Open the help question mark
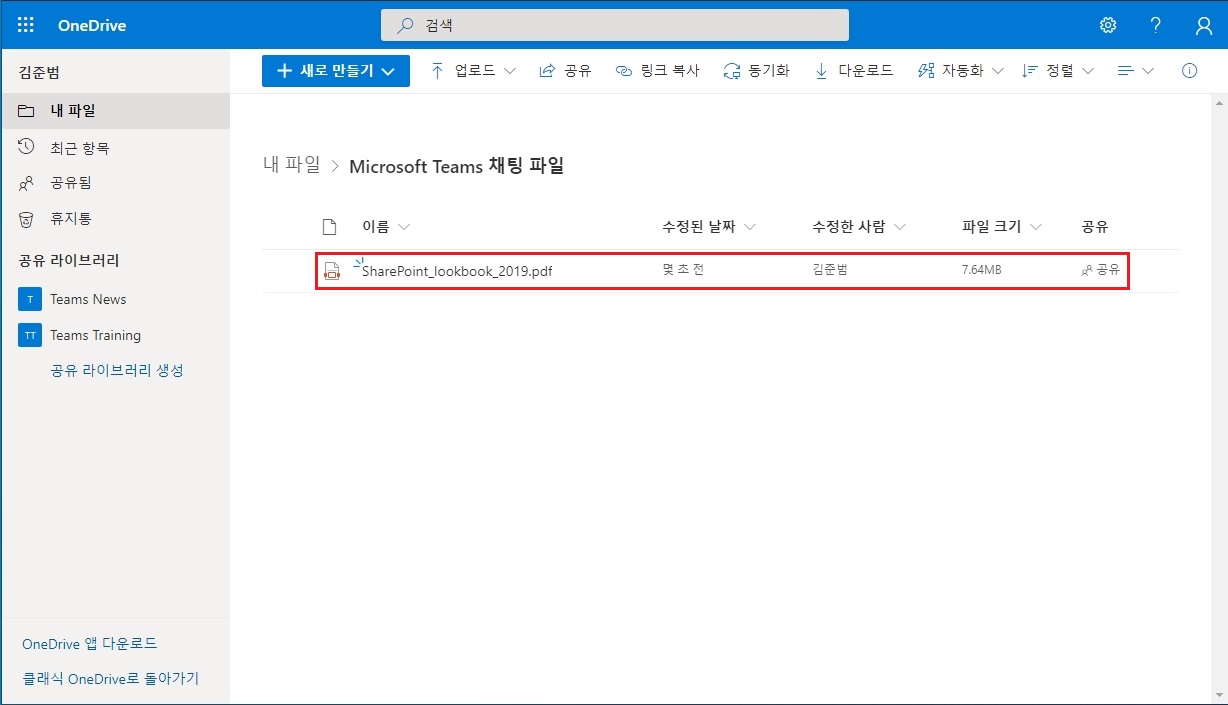Viewport: 1228px width, 705px height. [1155, 25]
